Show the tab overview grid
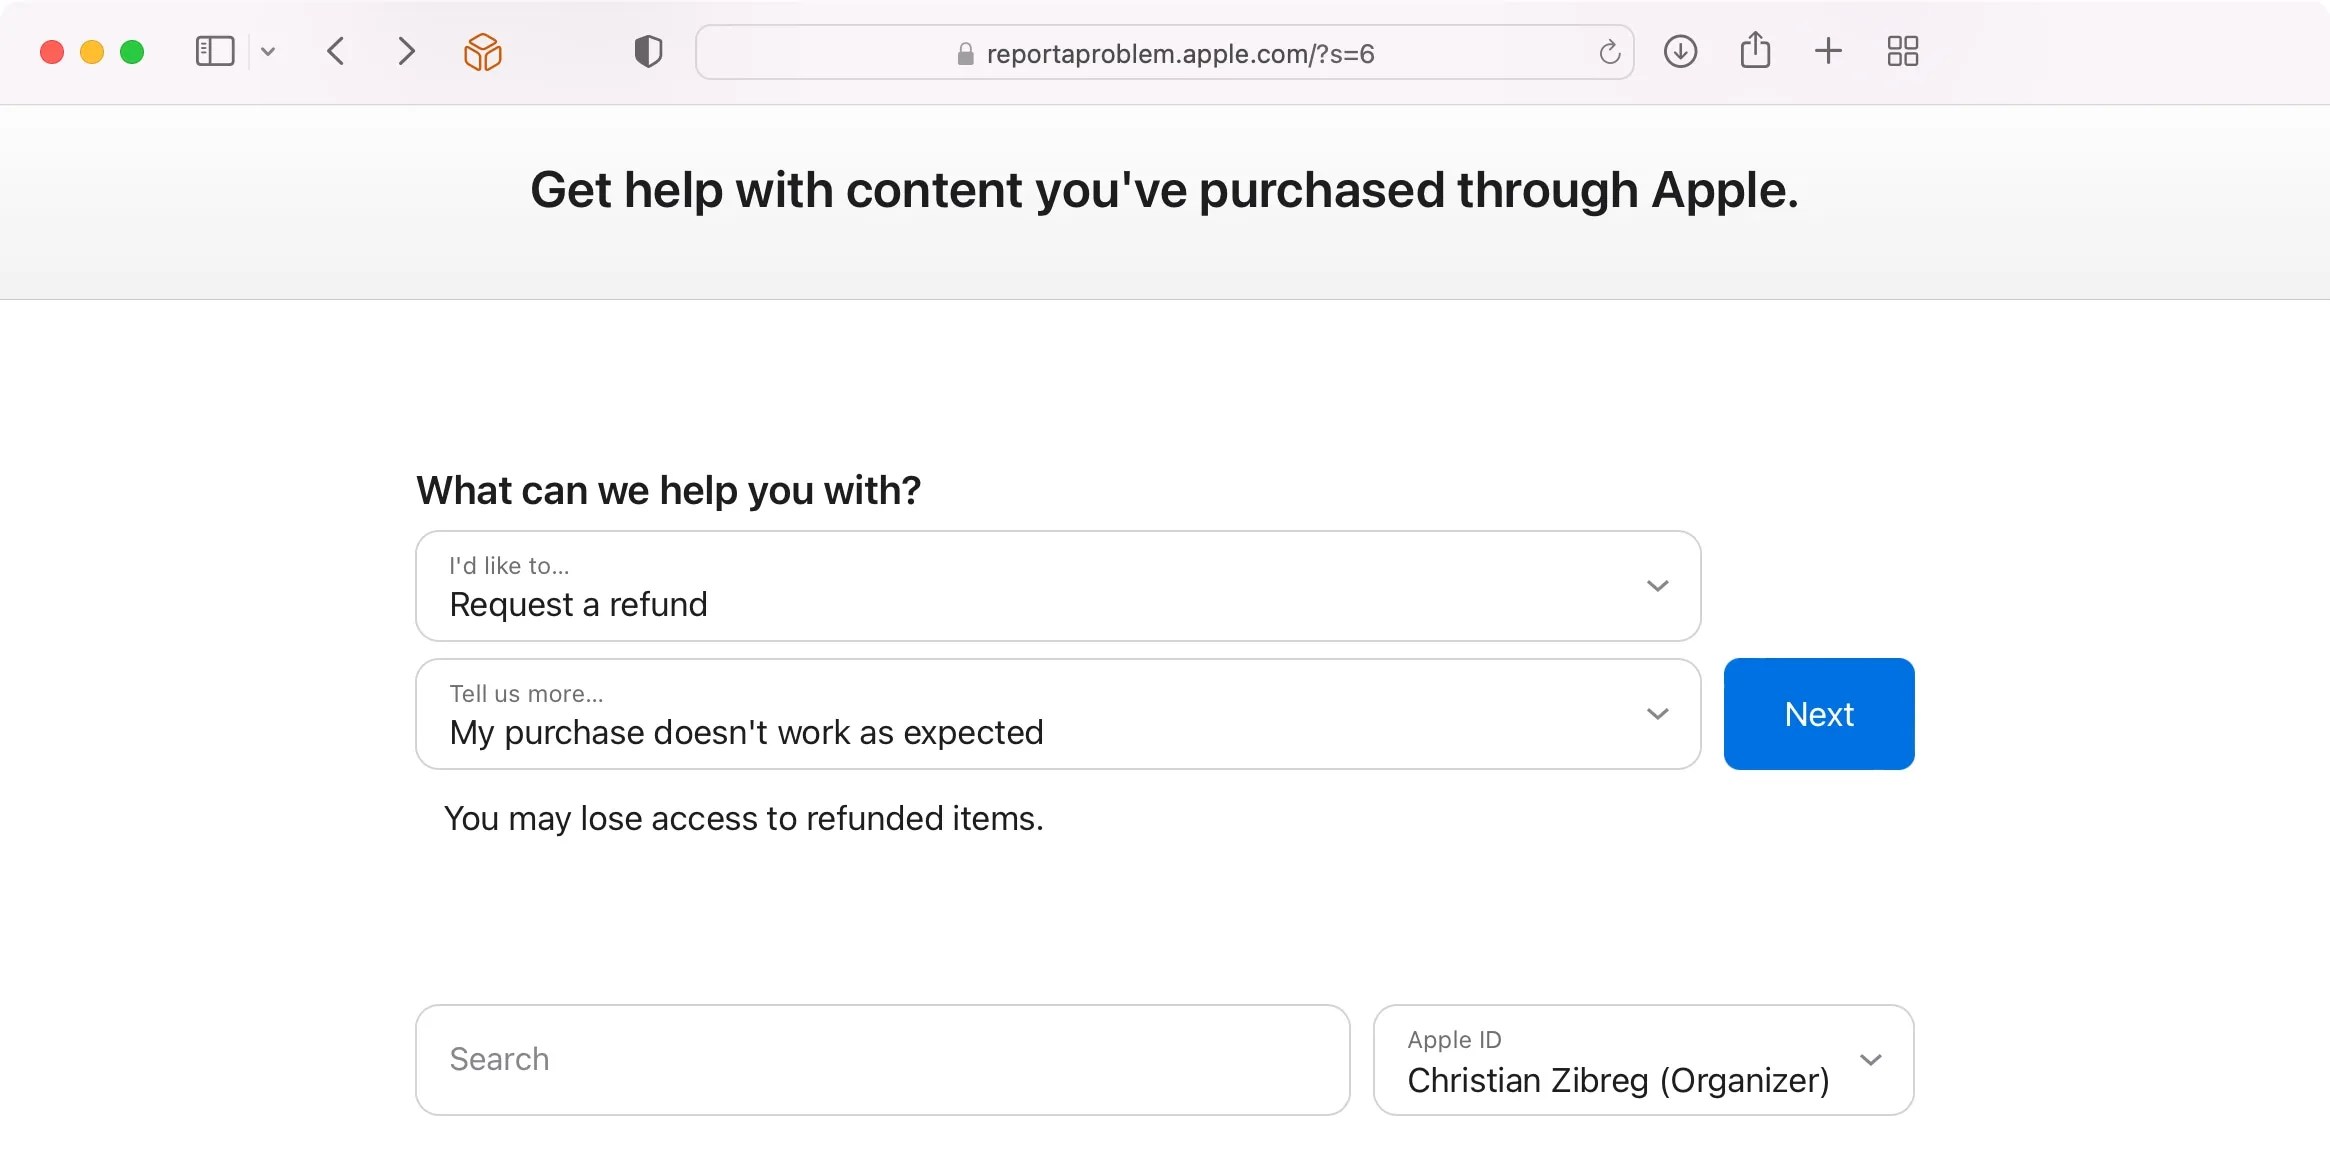 (1902, 51)
